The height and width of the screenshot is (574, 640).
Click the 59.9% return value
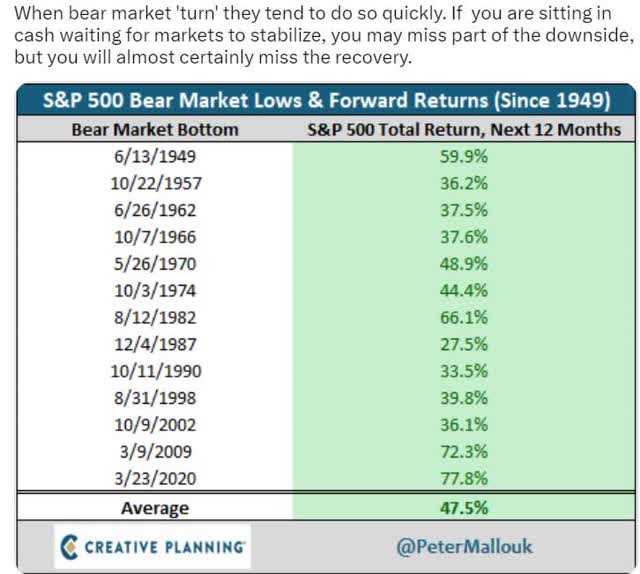coord(463,158)
